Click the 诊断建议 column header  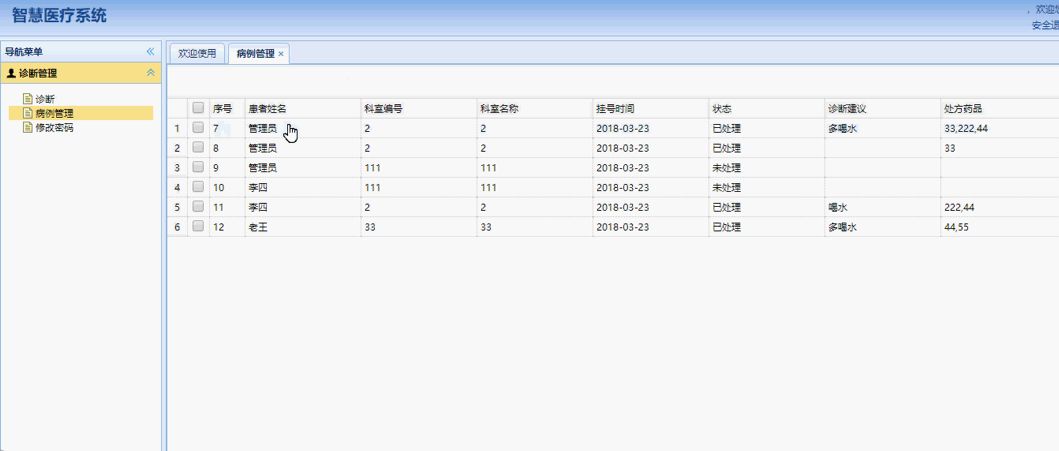coord(883,108)
